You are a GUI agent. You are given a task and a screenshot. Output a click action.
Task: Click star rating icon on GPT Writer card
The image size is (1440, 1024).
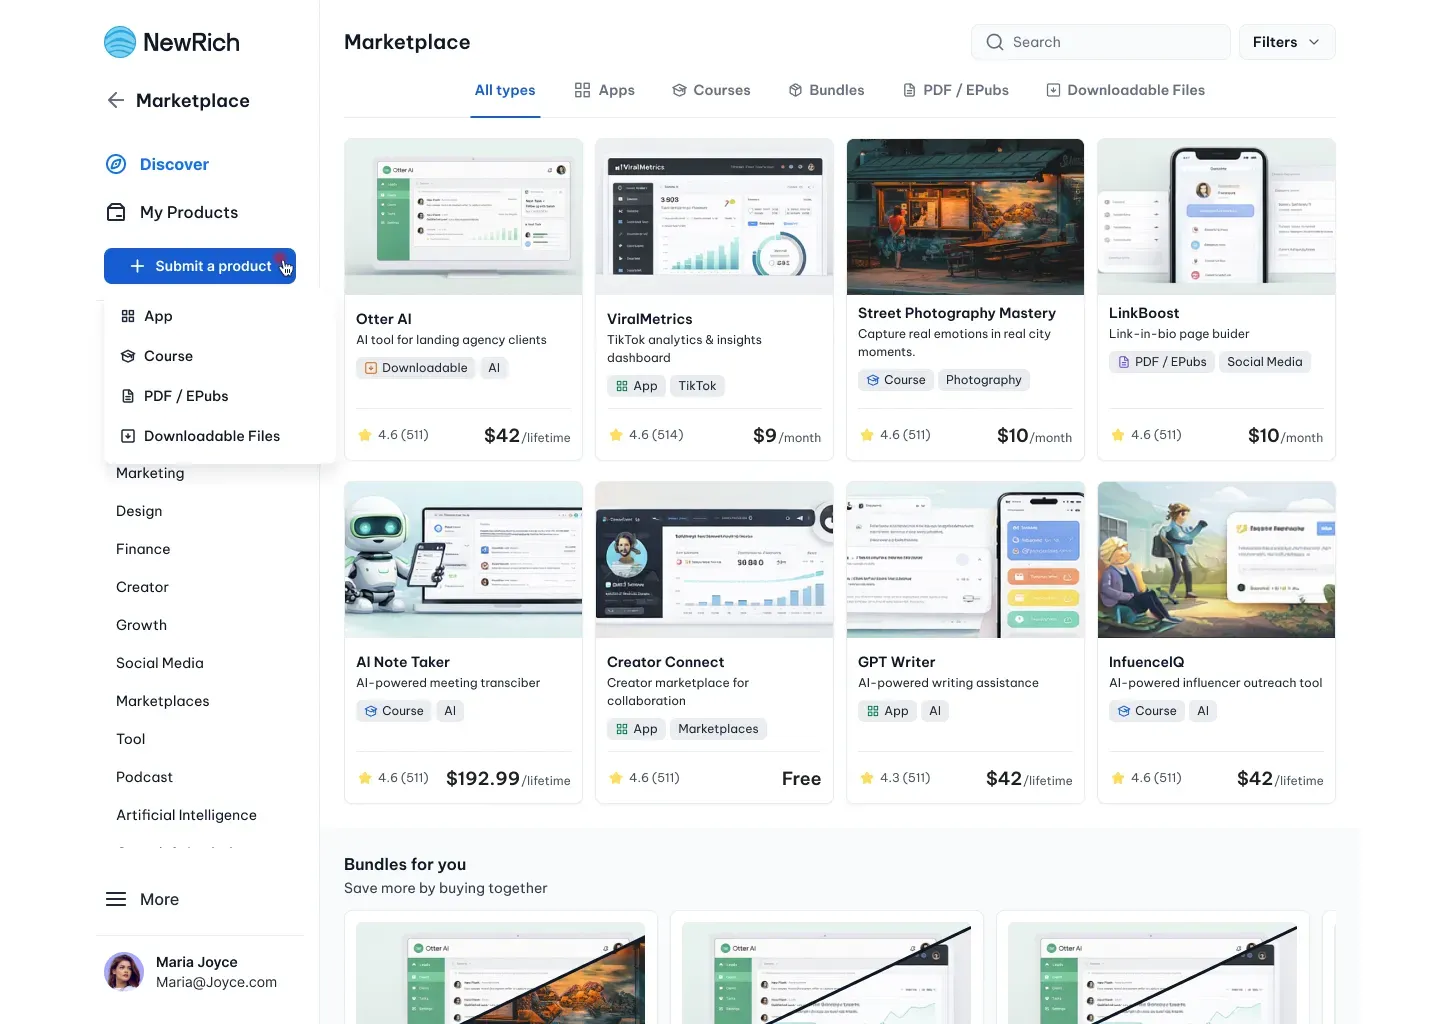click(867, 778)
